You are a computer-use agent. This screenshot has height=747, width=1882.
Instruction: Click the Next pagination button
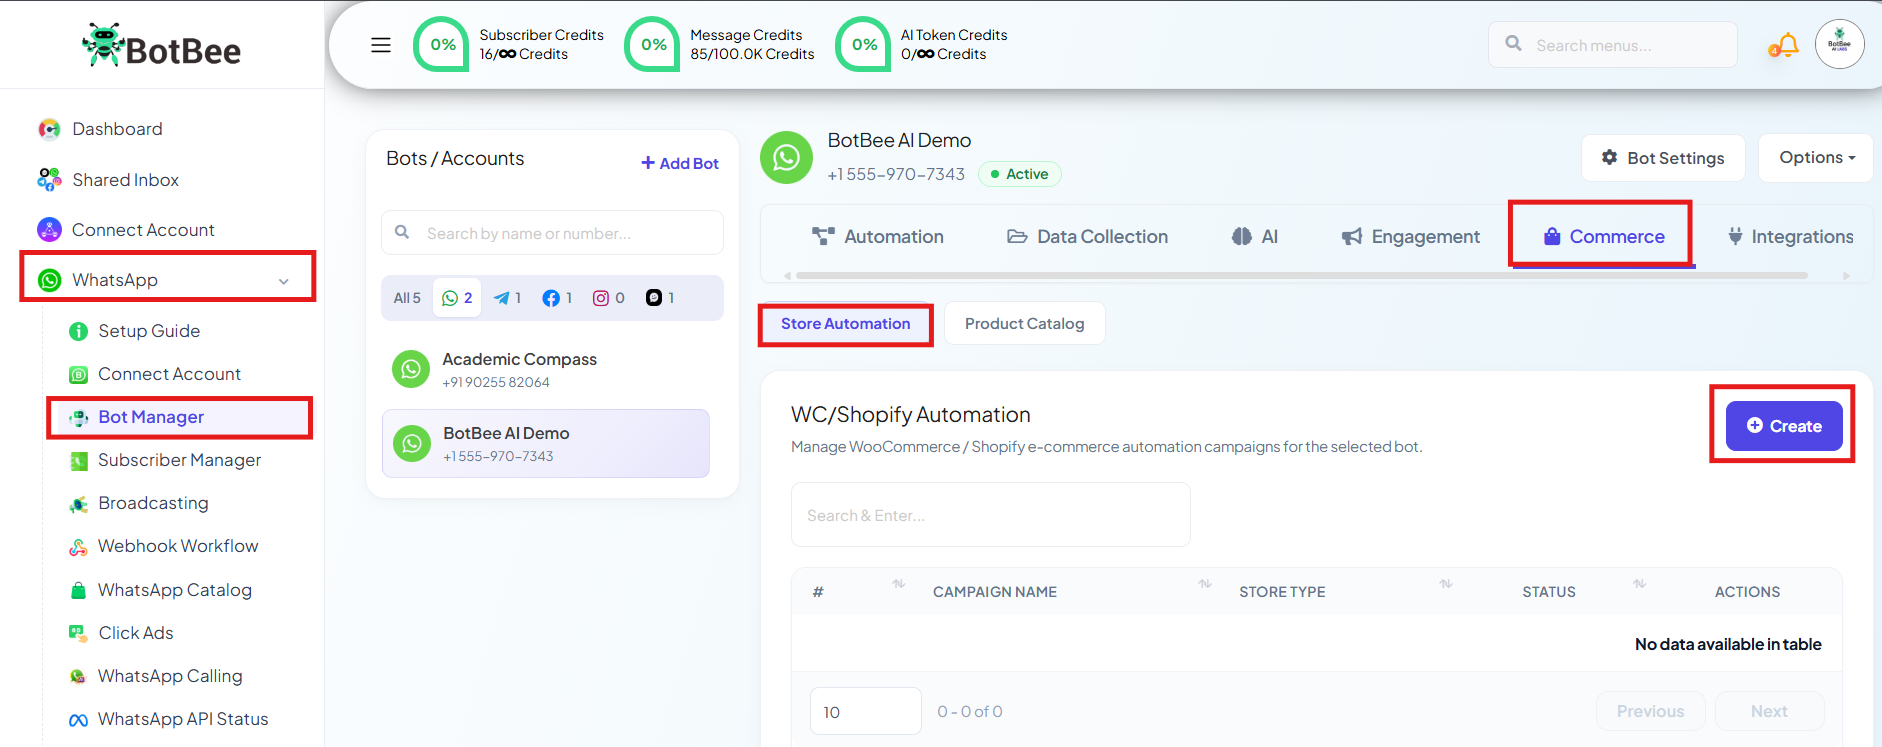[x=1769, y=711]
